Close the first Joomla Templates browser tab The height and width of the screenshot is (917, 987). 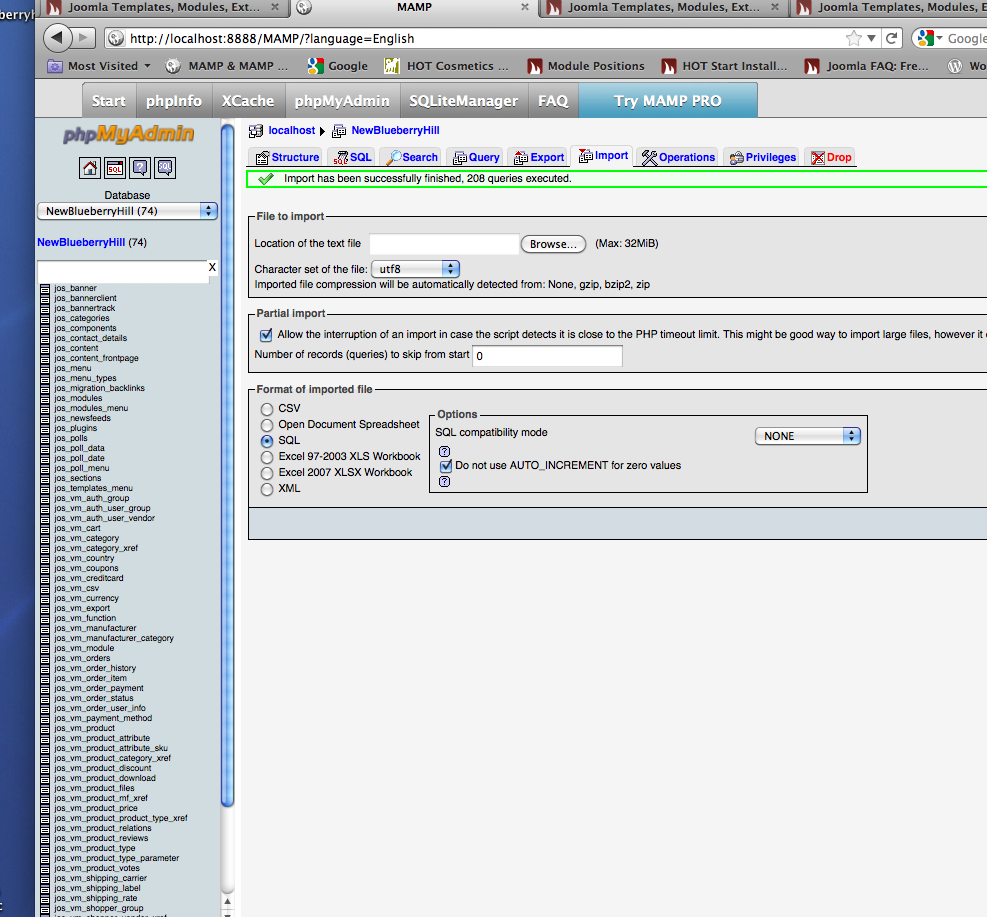(x=275, y=7)
